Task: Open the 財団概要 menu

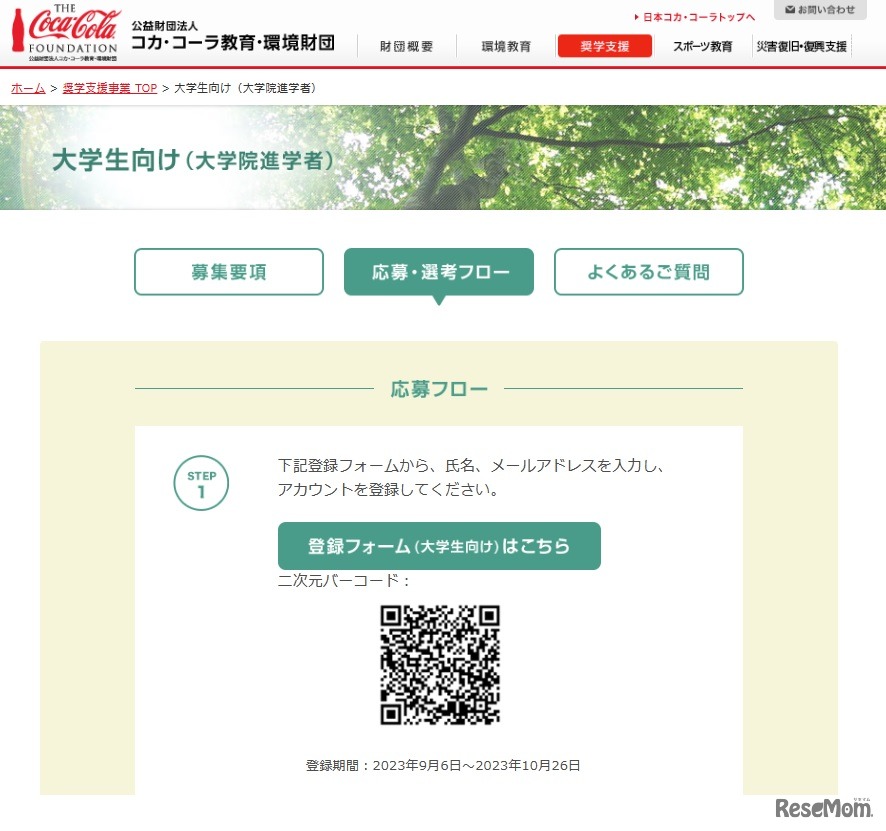Action: [406, 46]
